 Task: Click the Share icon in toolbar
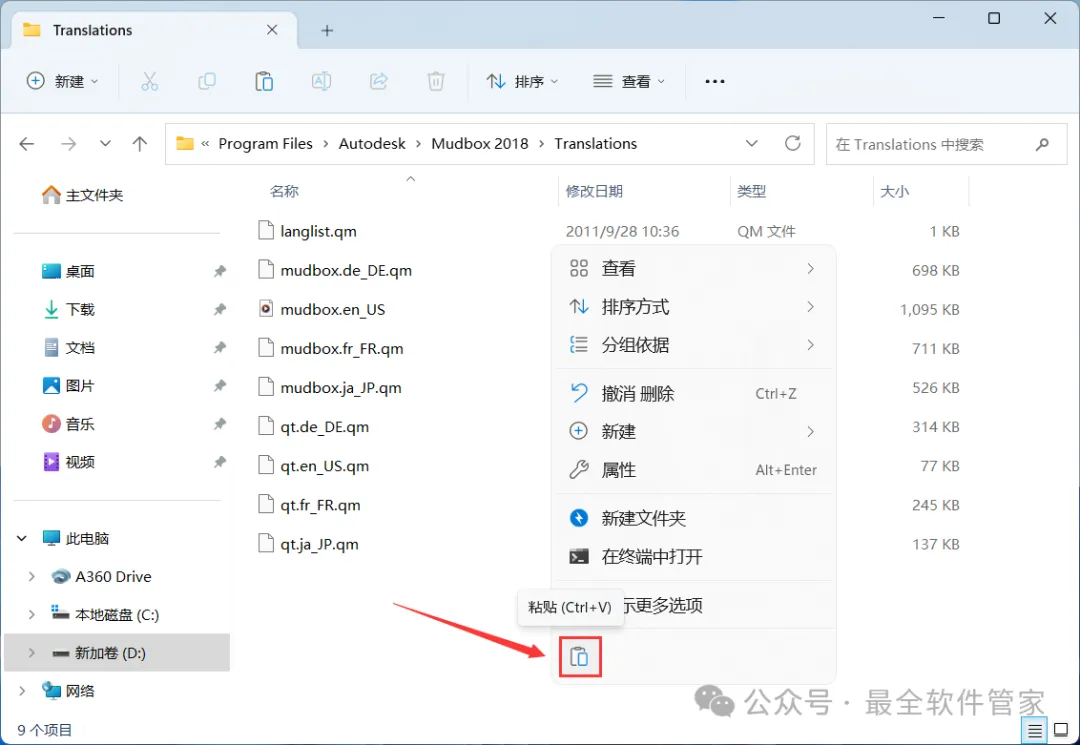[x=379, y=81]
